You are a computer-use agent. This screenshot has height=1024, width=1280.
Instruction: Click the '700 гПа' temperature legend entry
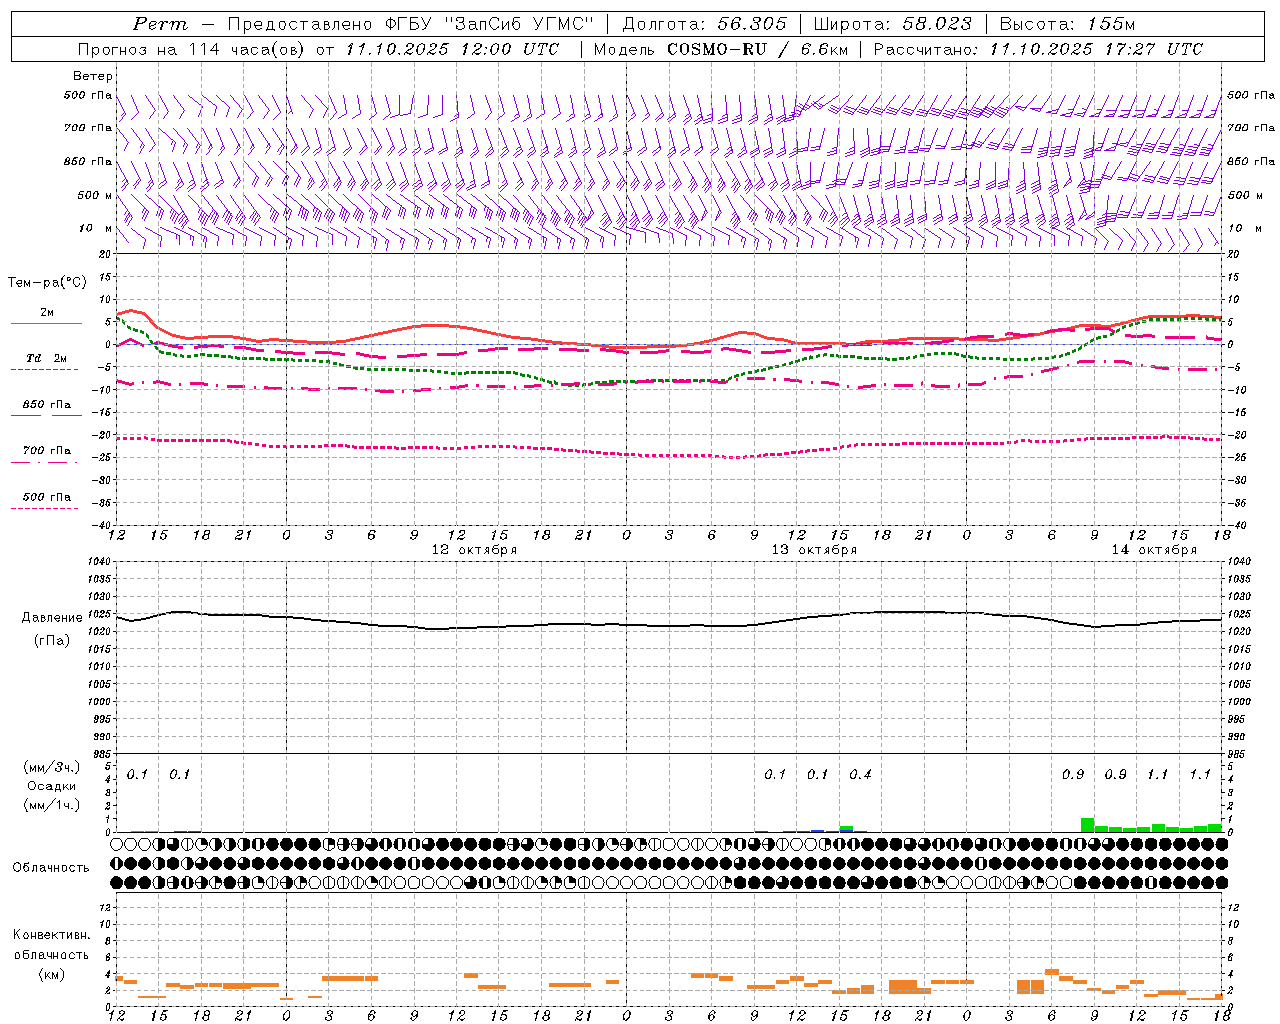(46, 450)
